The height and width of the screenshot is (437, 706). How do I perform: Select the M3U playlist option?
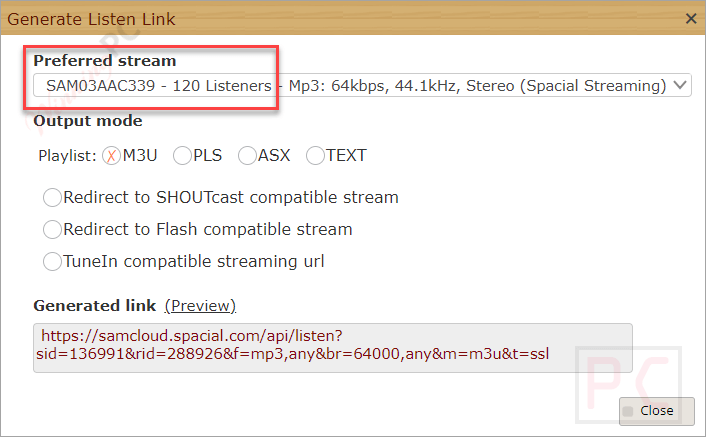point(111,156)
